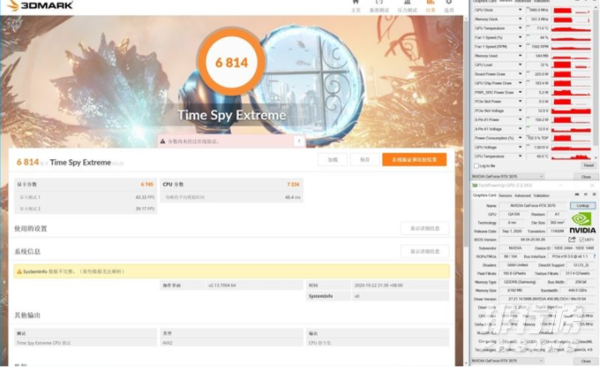Click the question mark on validation warning

click(x=299, y=142)
